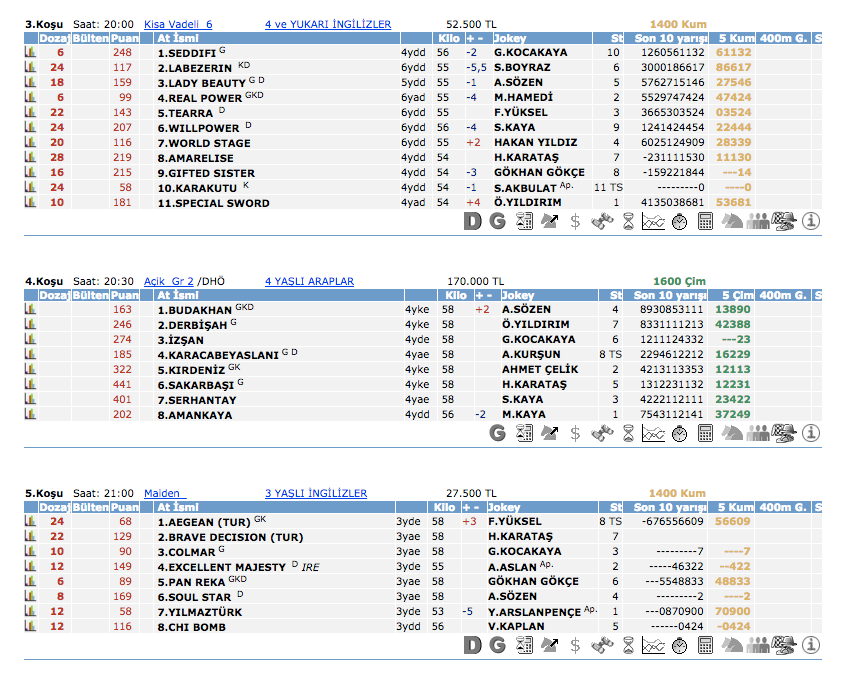The width and height of the screenshot is (858, 688).
Task: Open the calculator icon under race 5
Action: (706, 645)
